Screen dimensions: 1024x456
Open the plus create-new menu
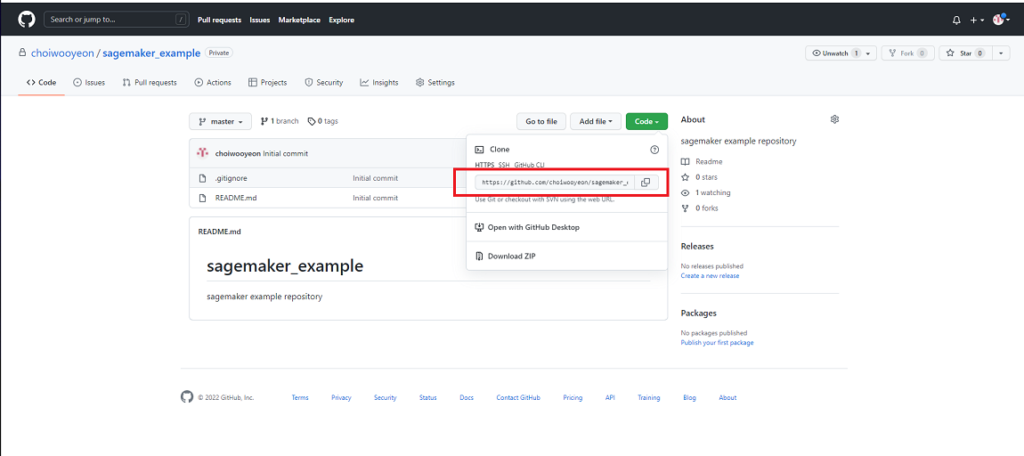[977, 20]
